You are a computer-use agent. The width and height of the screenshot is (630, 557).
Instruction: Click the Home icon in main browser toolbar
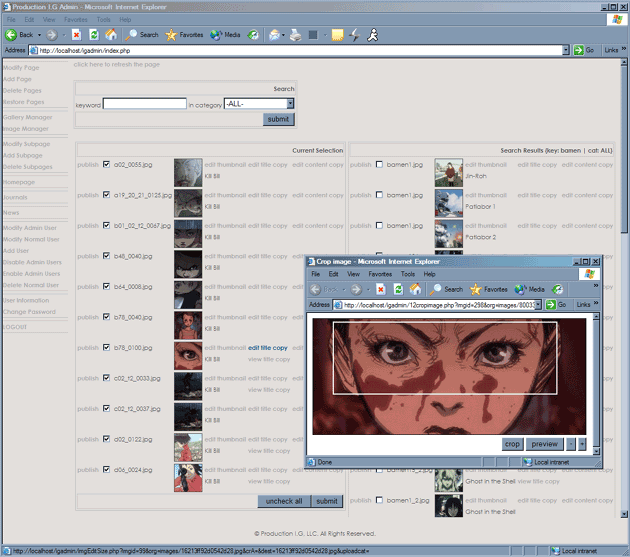tap(110, 34)
